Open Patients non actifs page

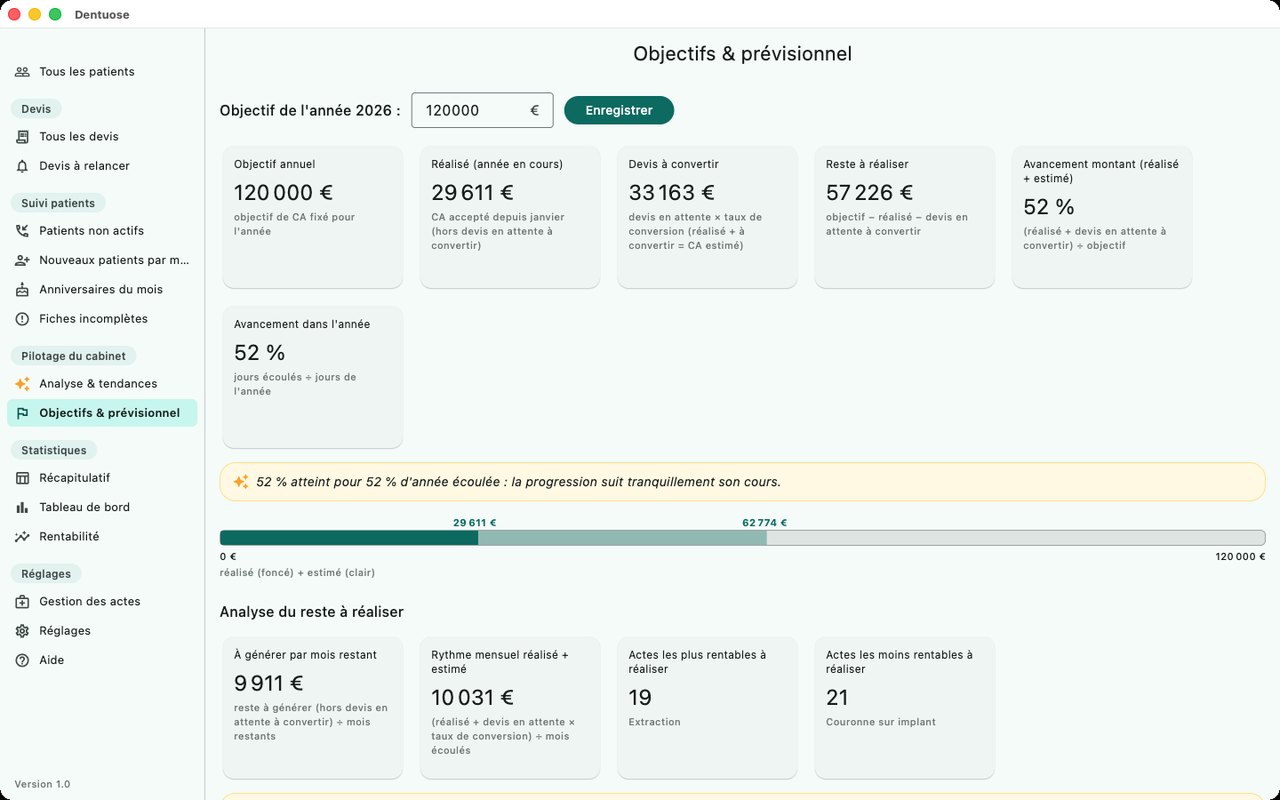coord(102,231)
